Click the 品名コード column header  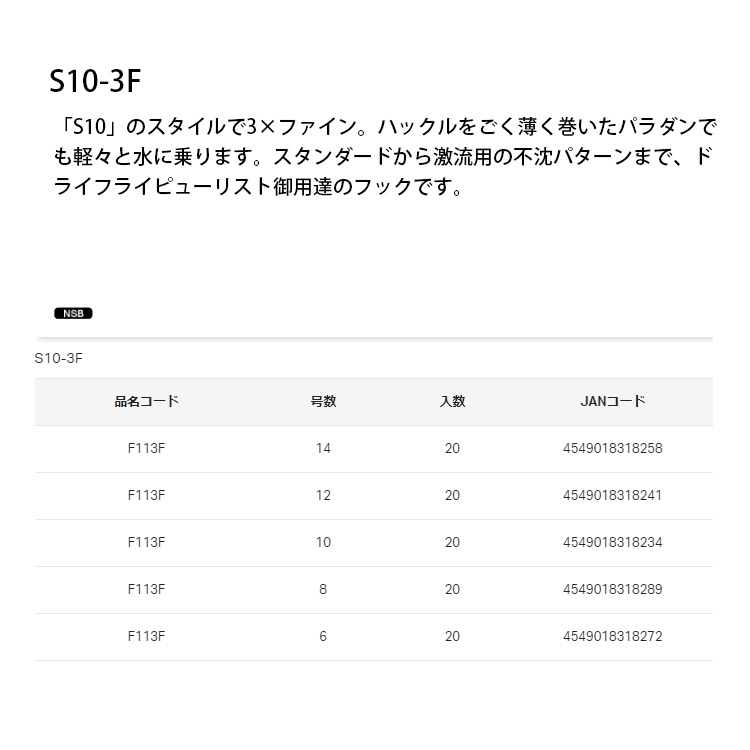pyautogui.click(x=147, y=402)
